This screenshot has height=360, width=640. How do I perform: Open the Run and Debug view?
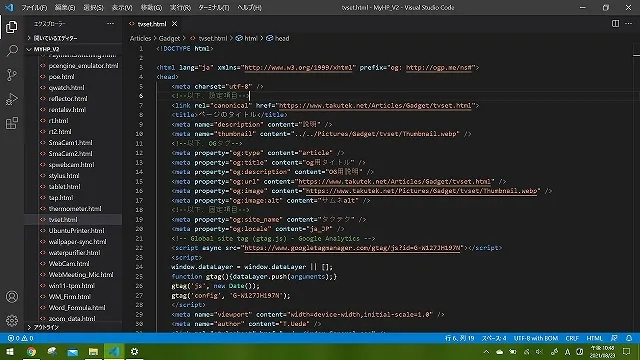click(x=12, y=99)
